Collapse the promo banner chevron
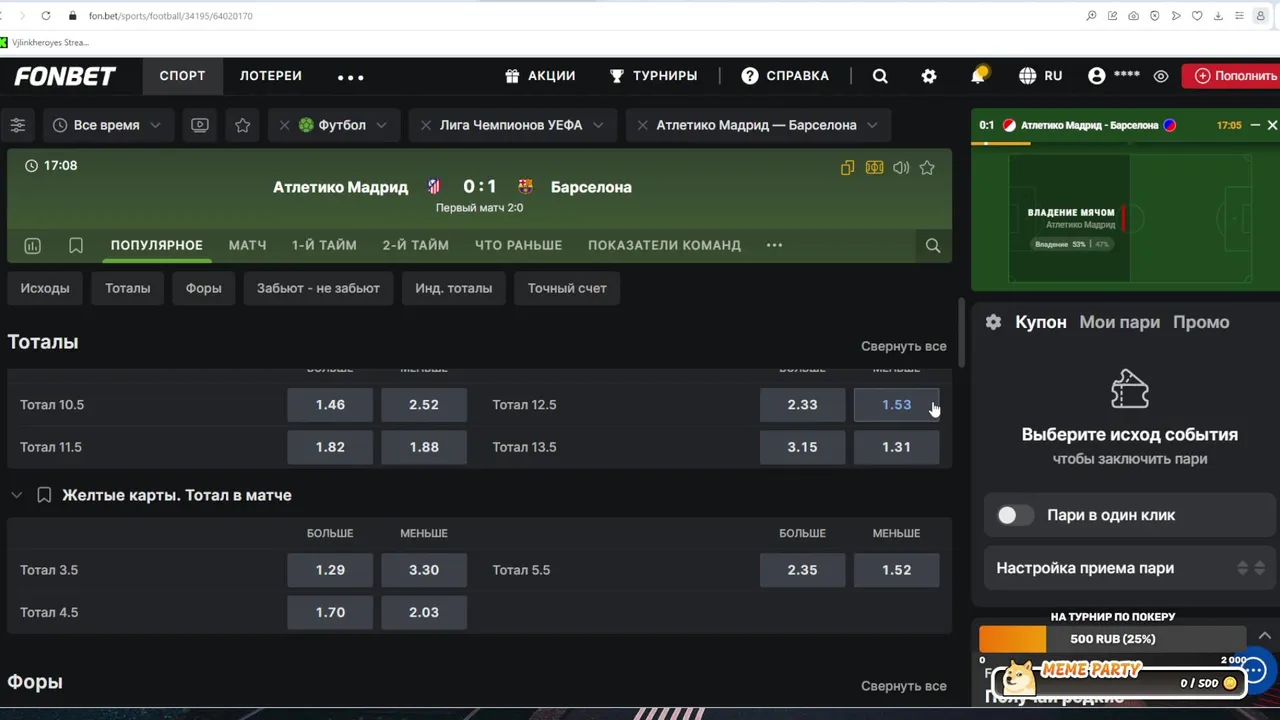The image size is (1280, 720). pos(1265,636)
